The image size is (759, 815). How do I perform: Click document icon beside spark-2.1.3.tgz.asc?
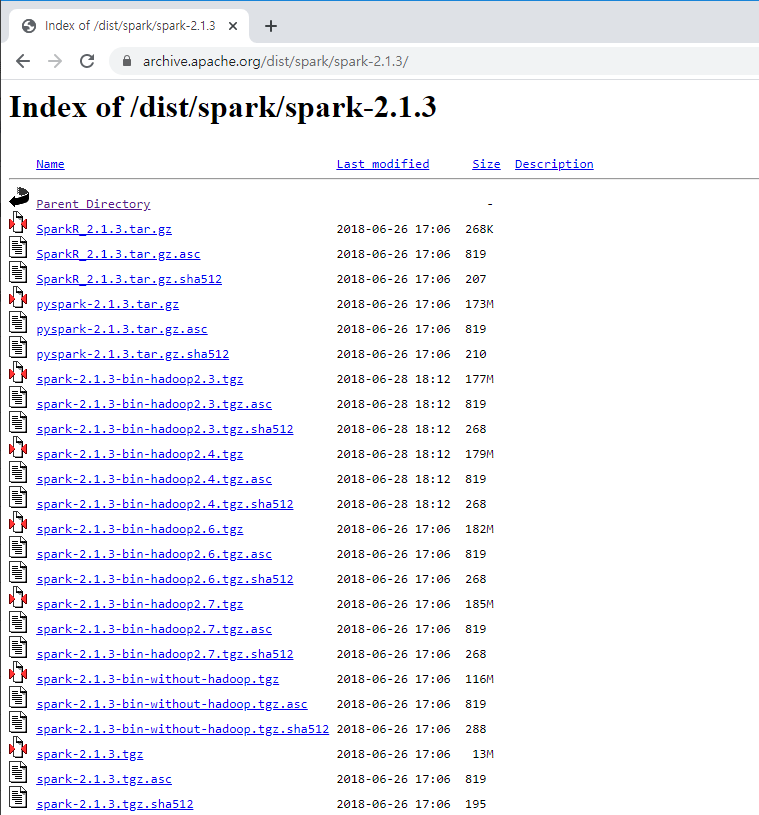click(18, 772)
